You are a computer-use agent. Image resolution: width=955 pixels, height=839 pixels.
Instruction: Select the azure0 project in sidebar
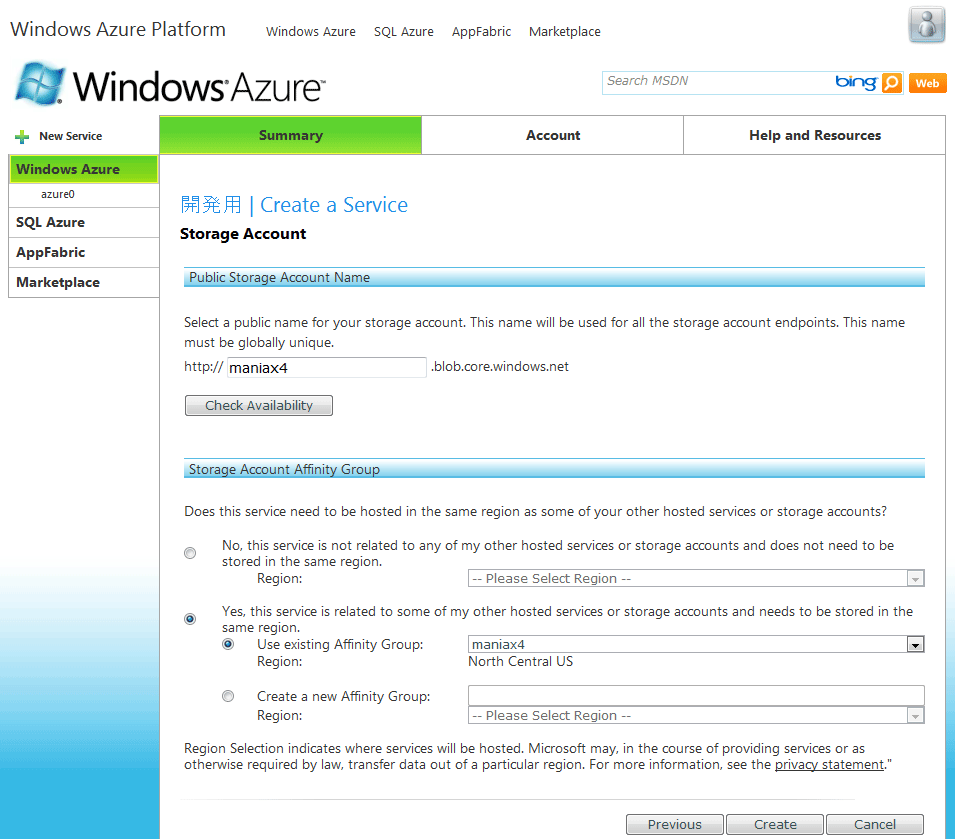(x=58, y=194)
